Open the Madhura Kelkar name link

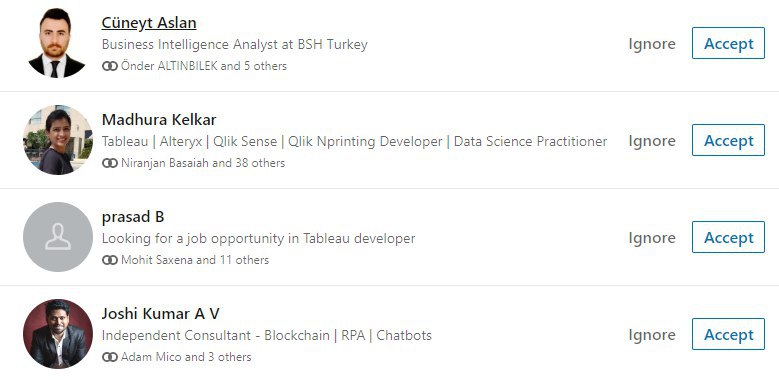pyautogui.click(x=159, y=120)
